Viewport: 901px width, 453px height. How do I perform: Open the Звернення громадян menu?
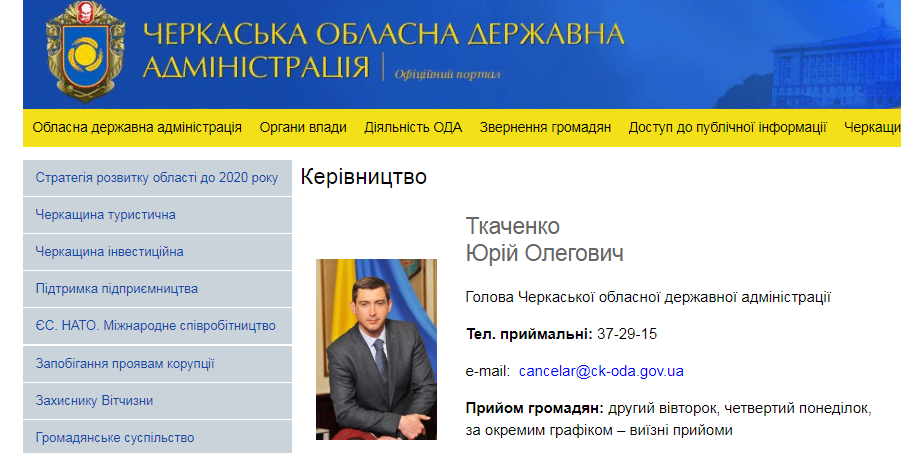coord(545,127)
